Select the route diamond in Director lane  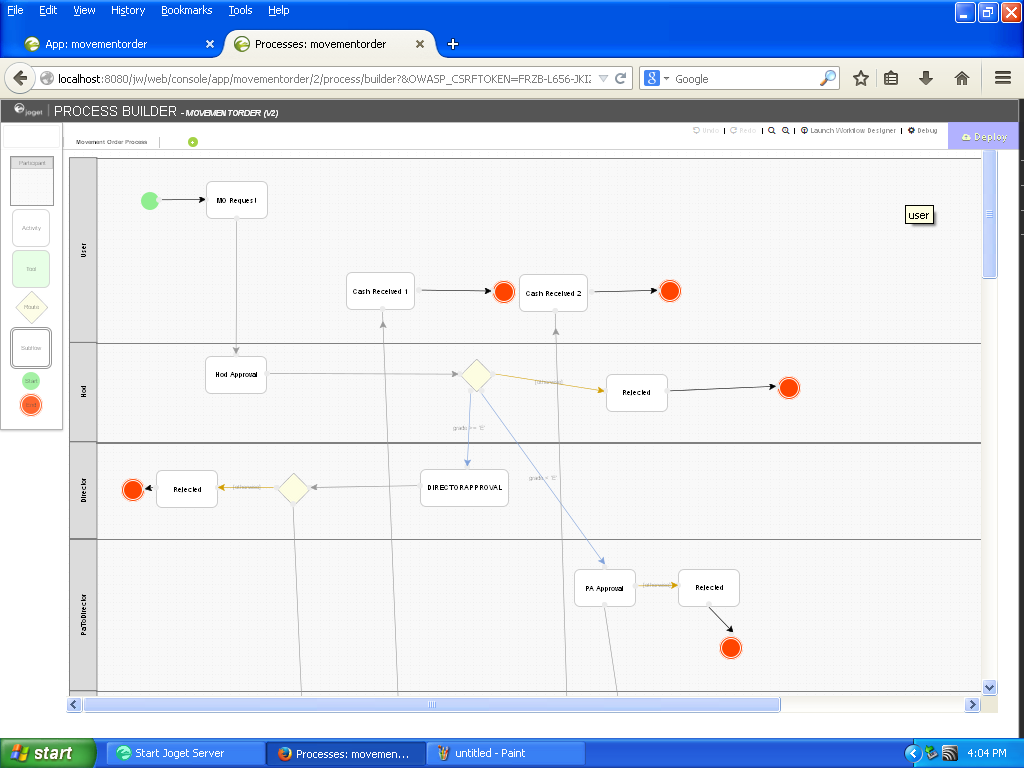293,489
